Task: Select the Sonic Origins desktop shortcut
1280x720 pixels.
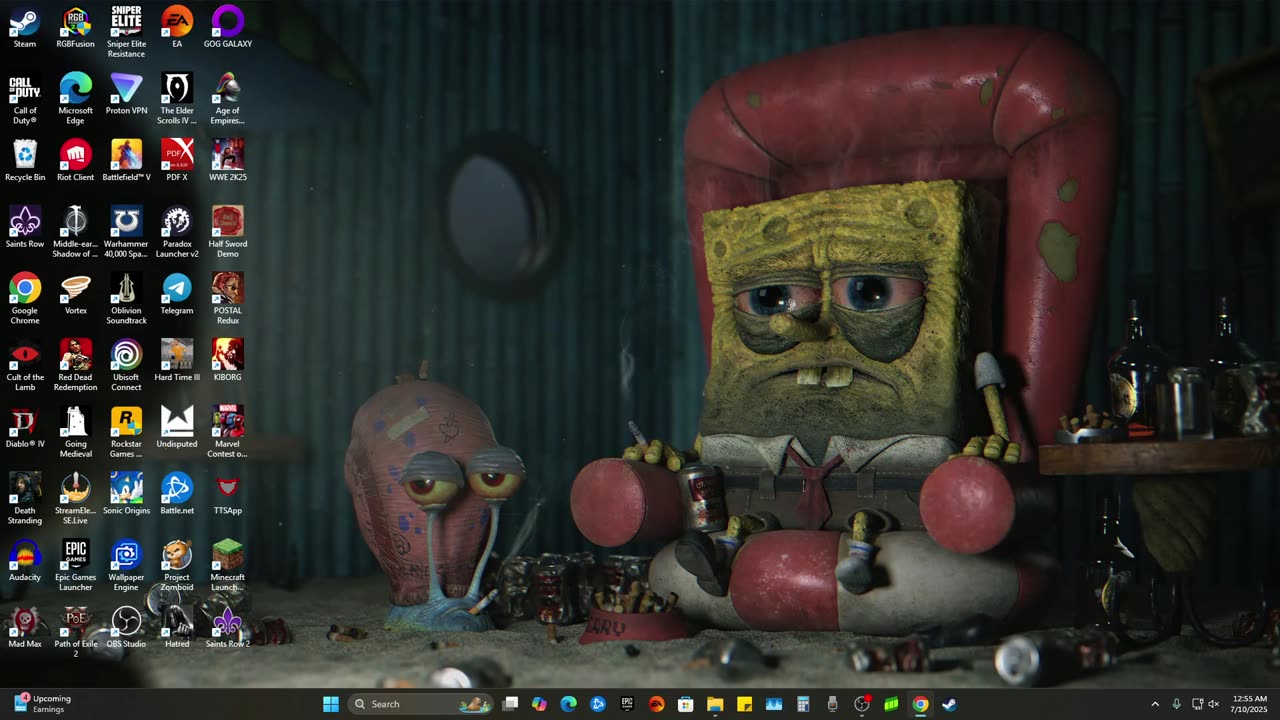Action: click(126, 495)
